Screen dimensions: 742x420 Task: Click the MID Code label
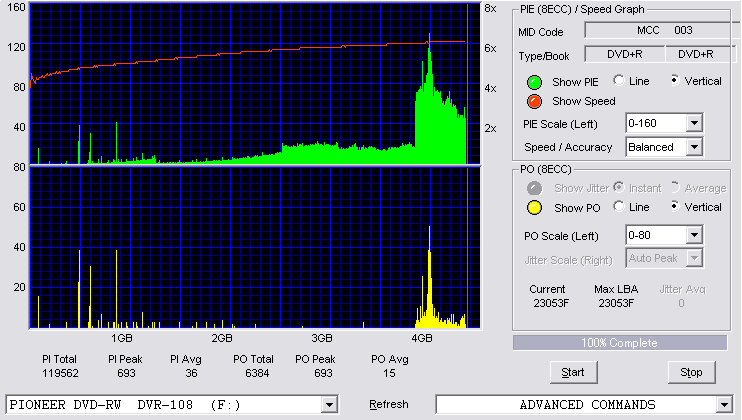[x=541, y=32]
